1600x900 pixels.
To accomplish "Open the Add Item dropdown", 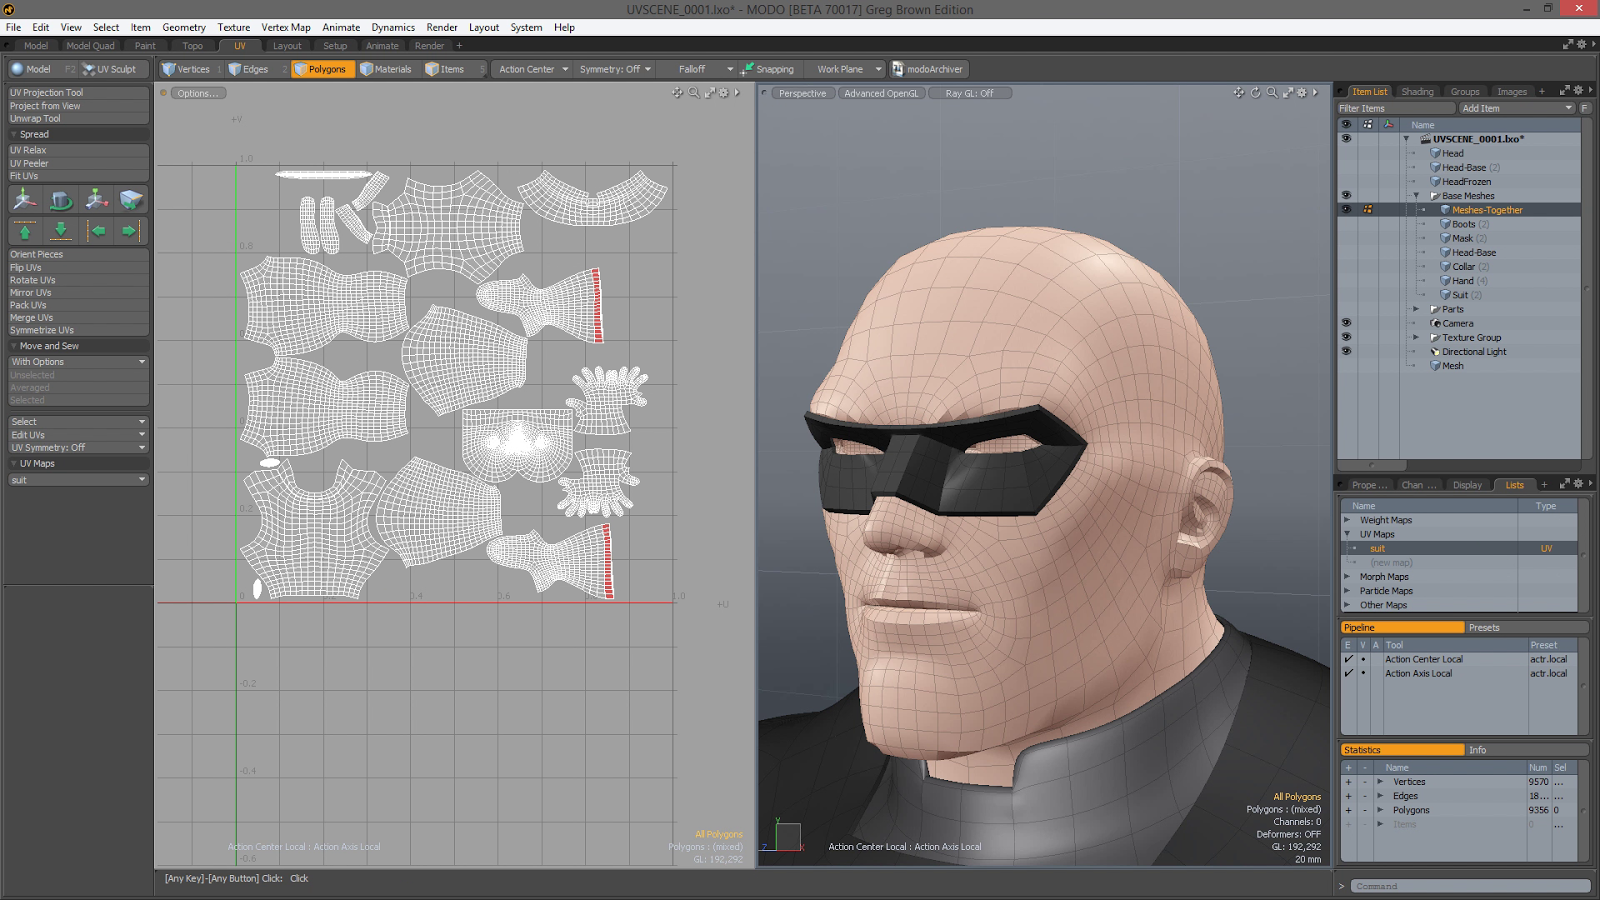I will pos(1516,108).
